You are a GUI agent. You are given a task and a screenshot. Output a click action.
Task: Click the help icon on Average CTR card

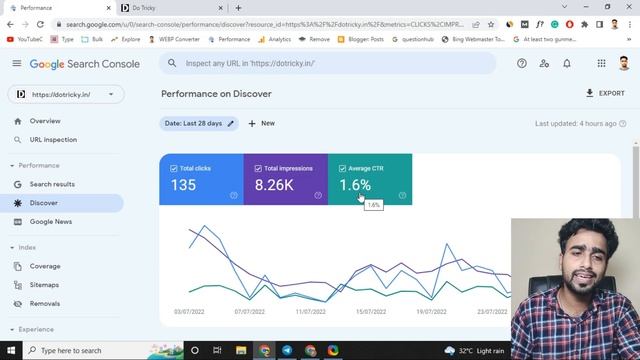coord(402,196)
